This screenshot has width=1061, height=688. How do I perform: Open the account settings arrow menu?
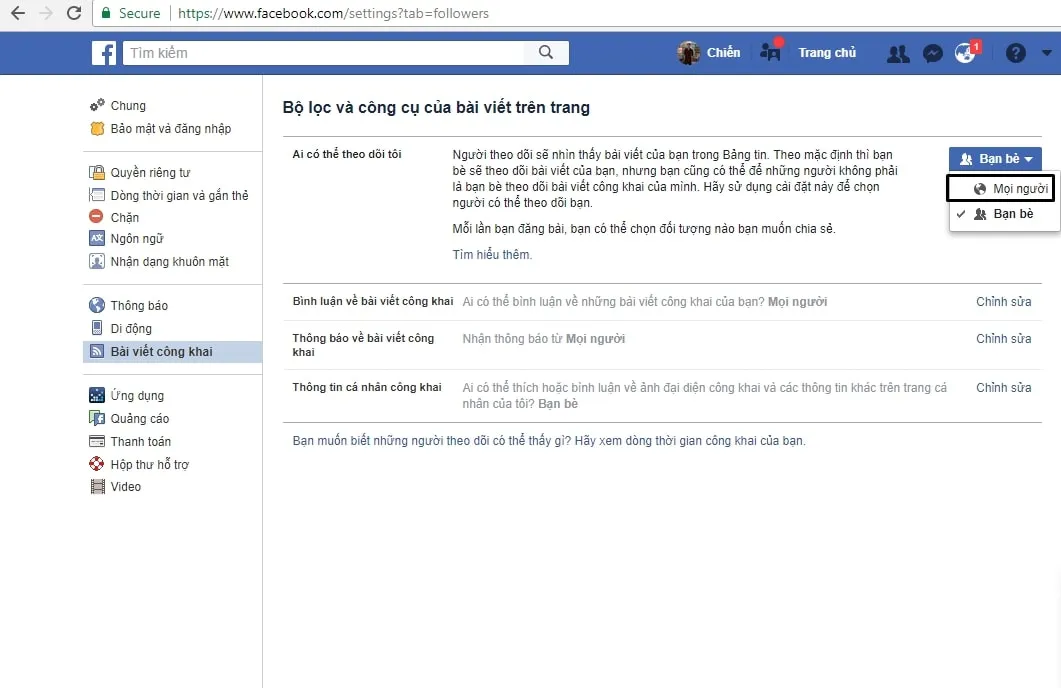coord(1047,53)
